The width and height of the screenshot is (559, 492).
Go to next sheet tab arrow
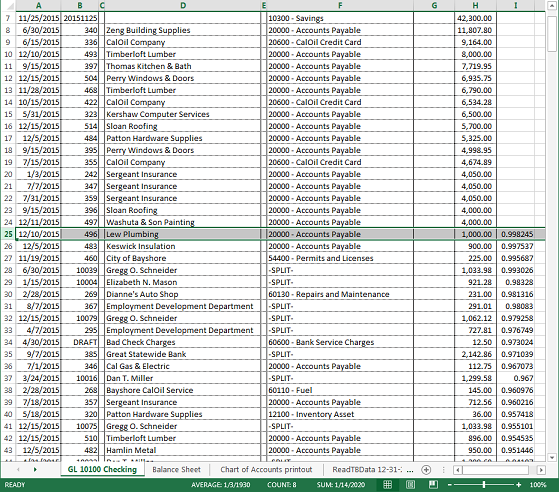point(35,470)
